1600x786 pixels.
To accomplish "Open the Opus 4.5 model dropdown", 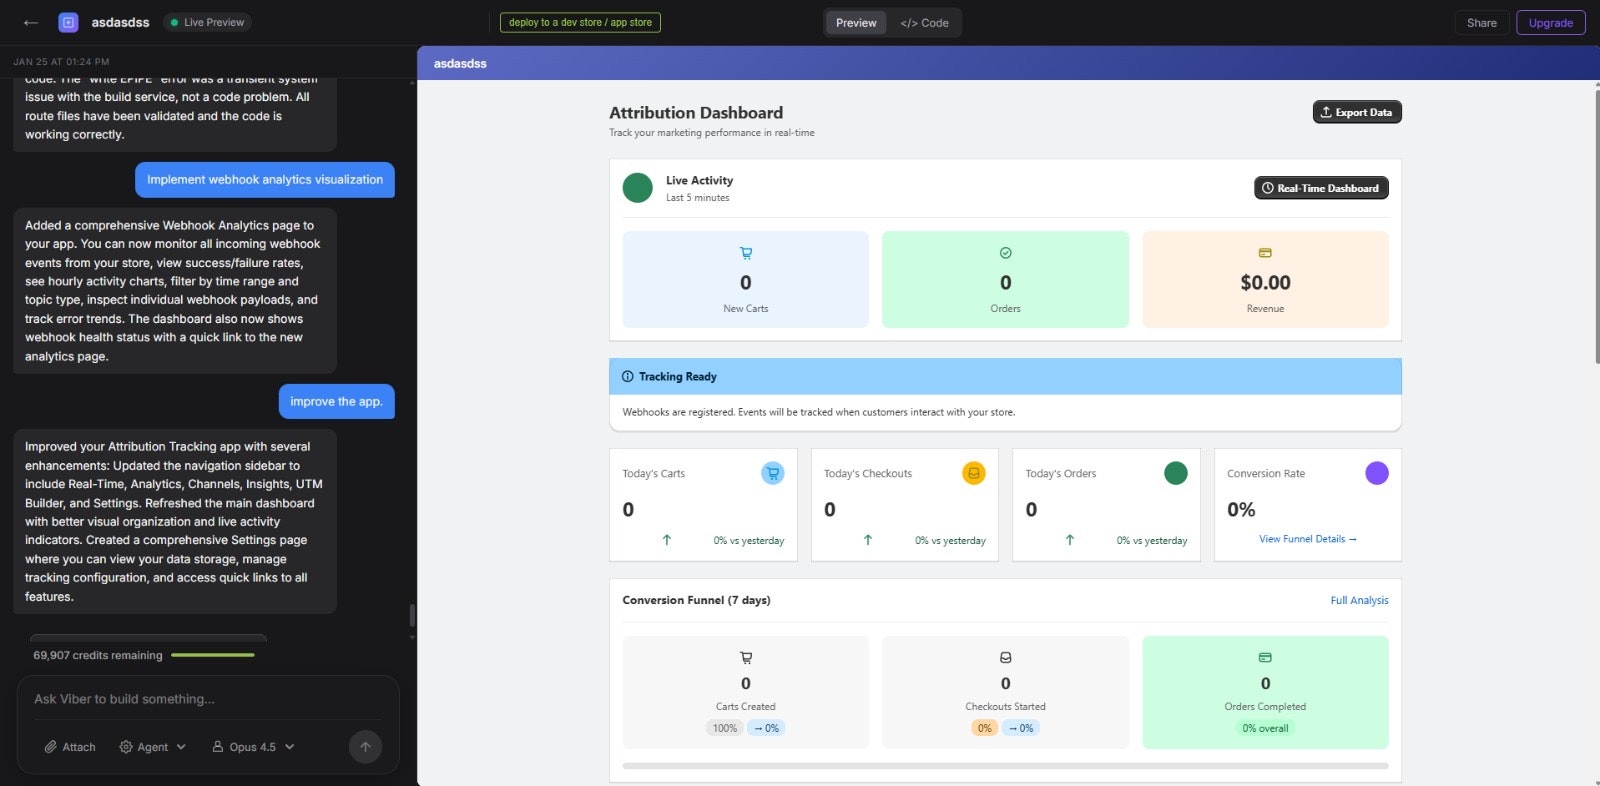I will [253, 747].
